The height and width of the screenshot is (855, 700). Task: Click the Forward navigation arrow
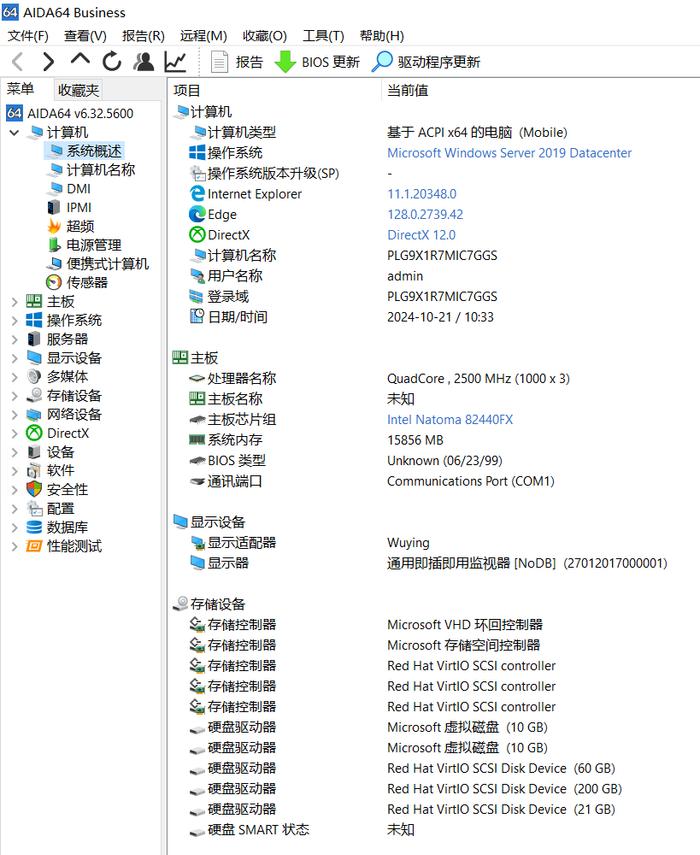[x=48, y=62]
